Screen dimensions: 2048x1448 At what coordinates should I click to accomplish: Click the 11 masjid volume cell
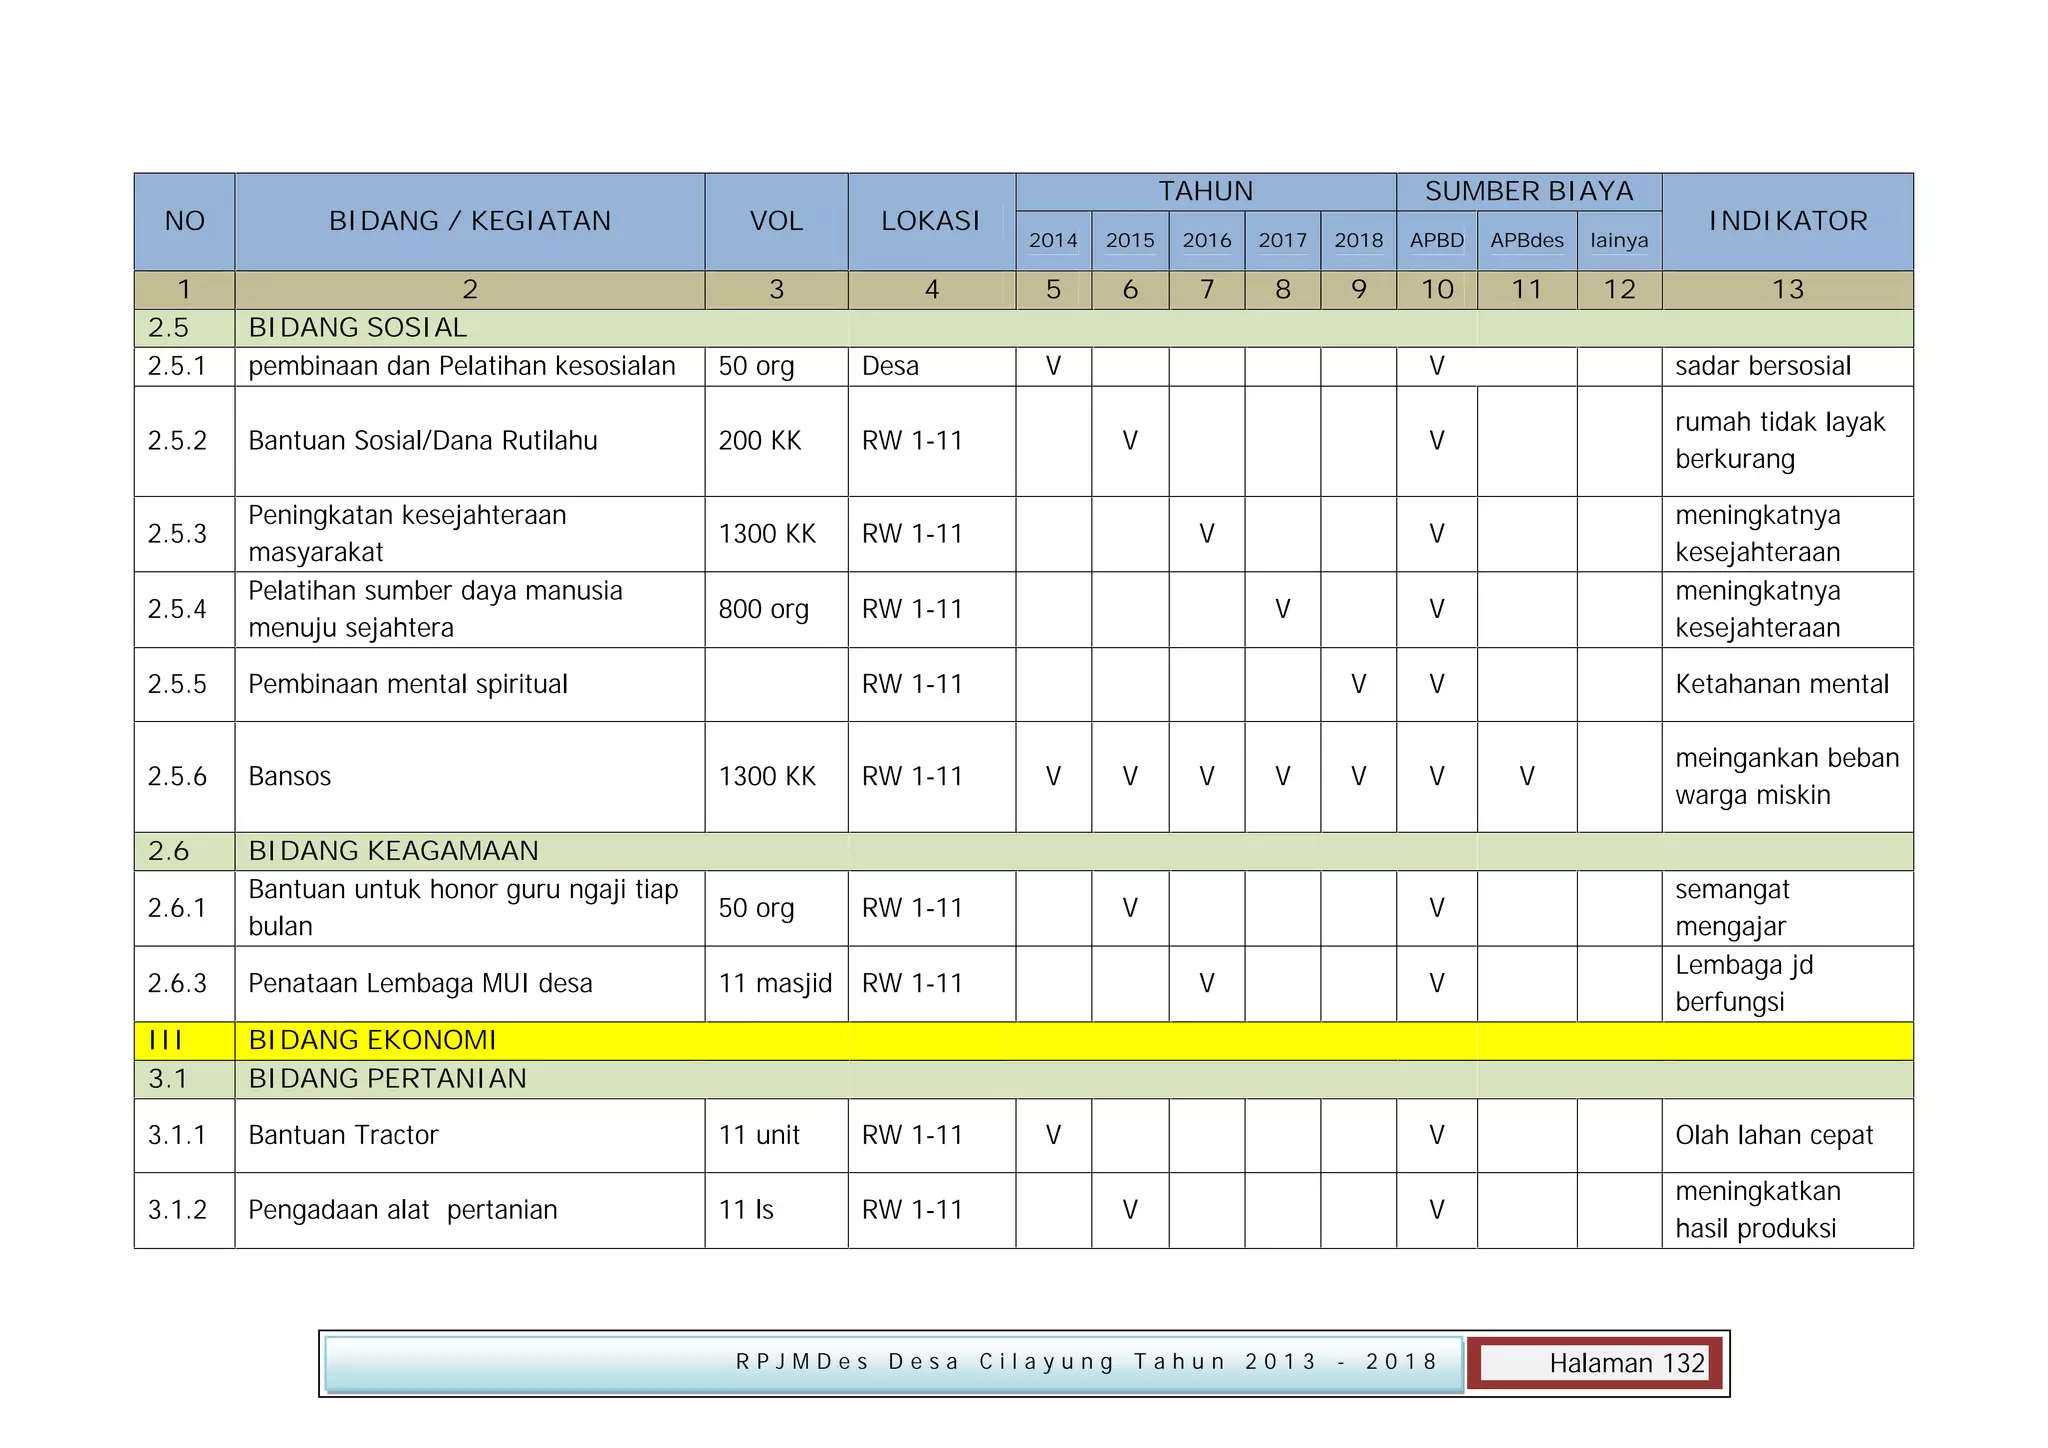click(x=775, y=983)
